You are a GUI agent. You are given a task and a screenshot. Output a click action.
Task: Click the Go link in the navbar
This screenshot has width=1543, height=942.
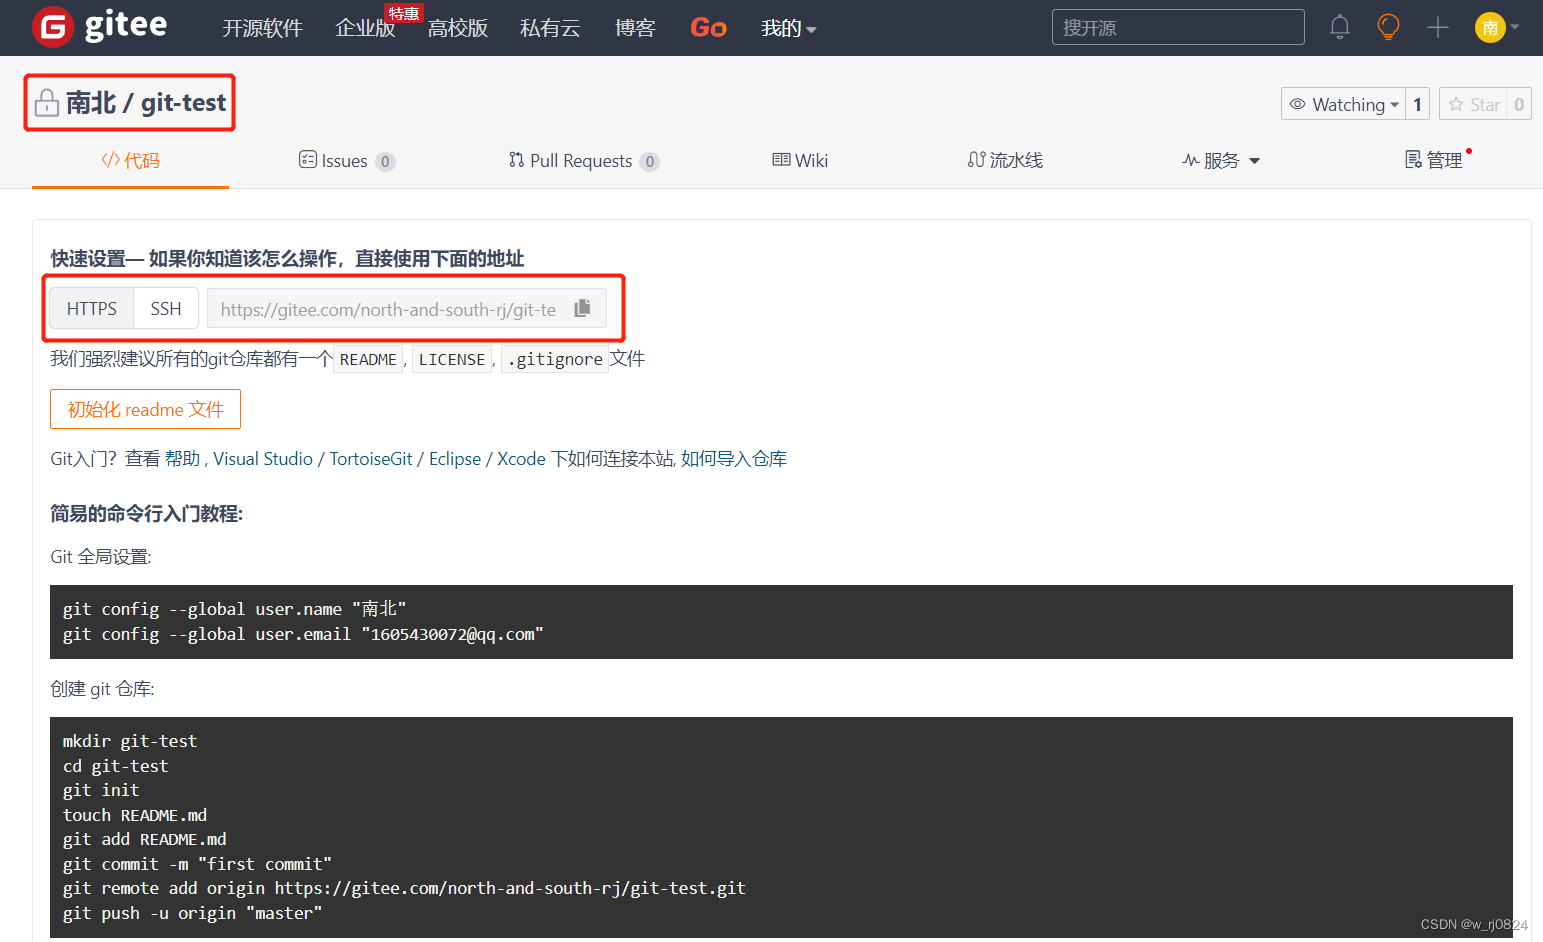coord(708,28)
